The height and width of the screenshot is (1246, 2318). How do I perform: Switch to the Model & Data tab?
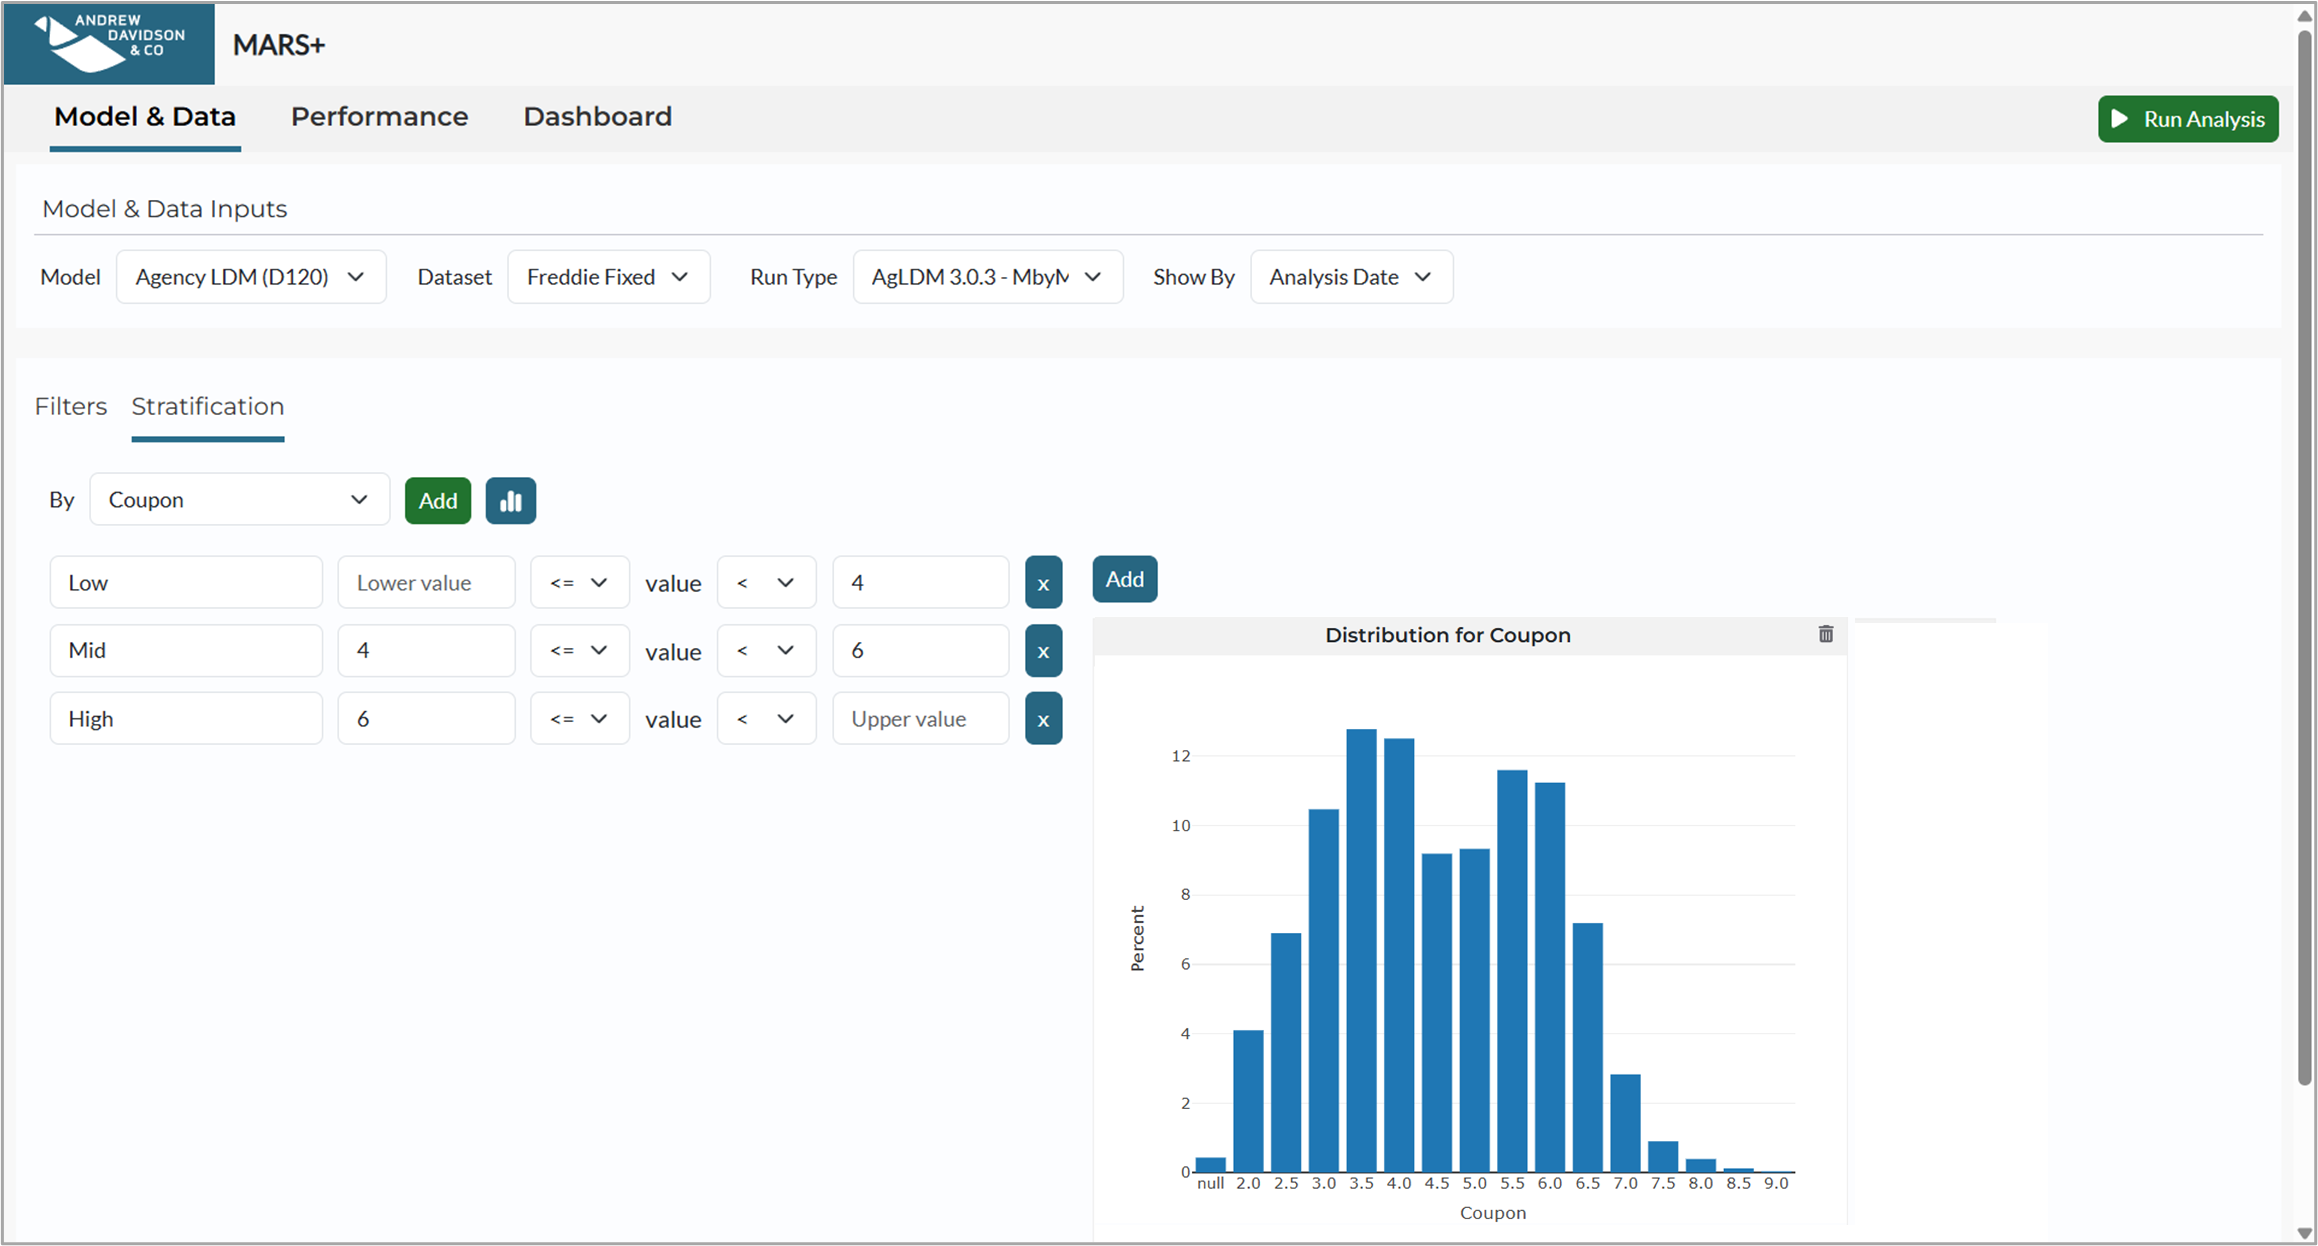145,117
